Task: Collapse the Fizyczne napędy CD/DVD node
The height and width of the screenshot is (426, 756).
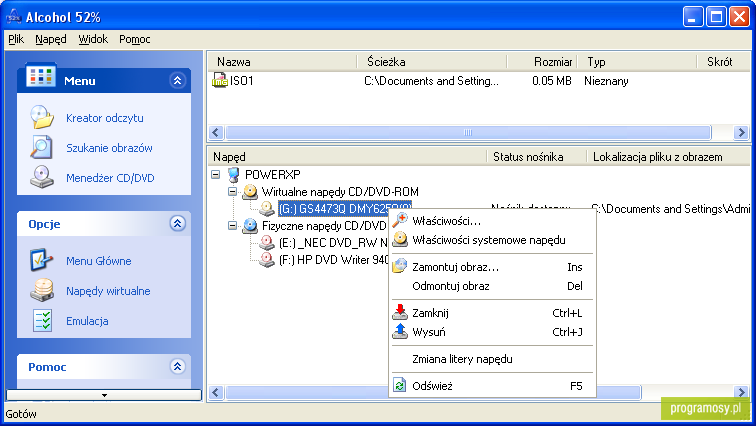Action: click(x=232, y=225)
